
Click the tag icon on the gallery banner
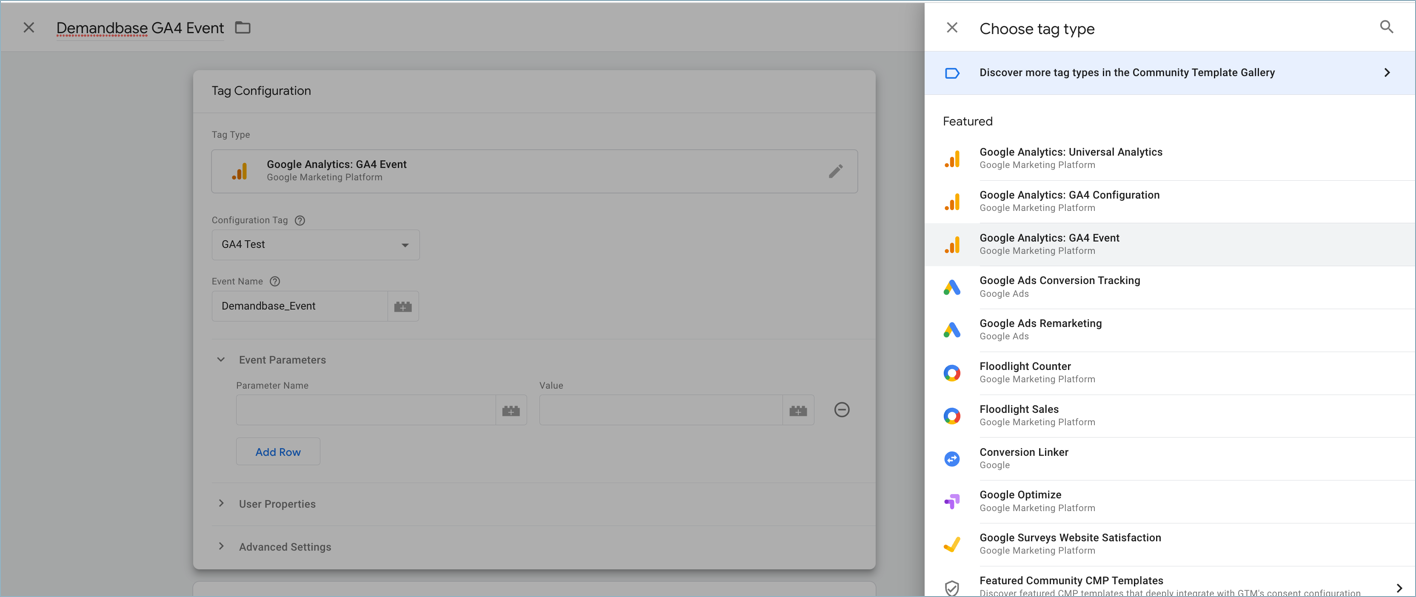click(x=952, y=73)
